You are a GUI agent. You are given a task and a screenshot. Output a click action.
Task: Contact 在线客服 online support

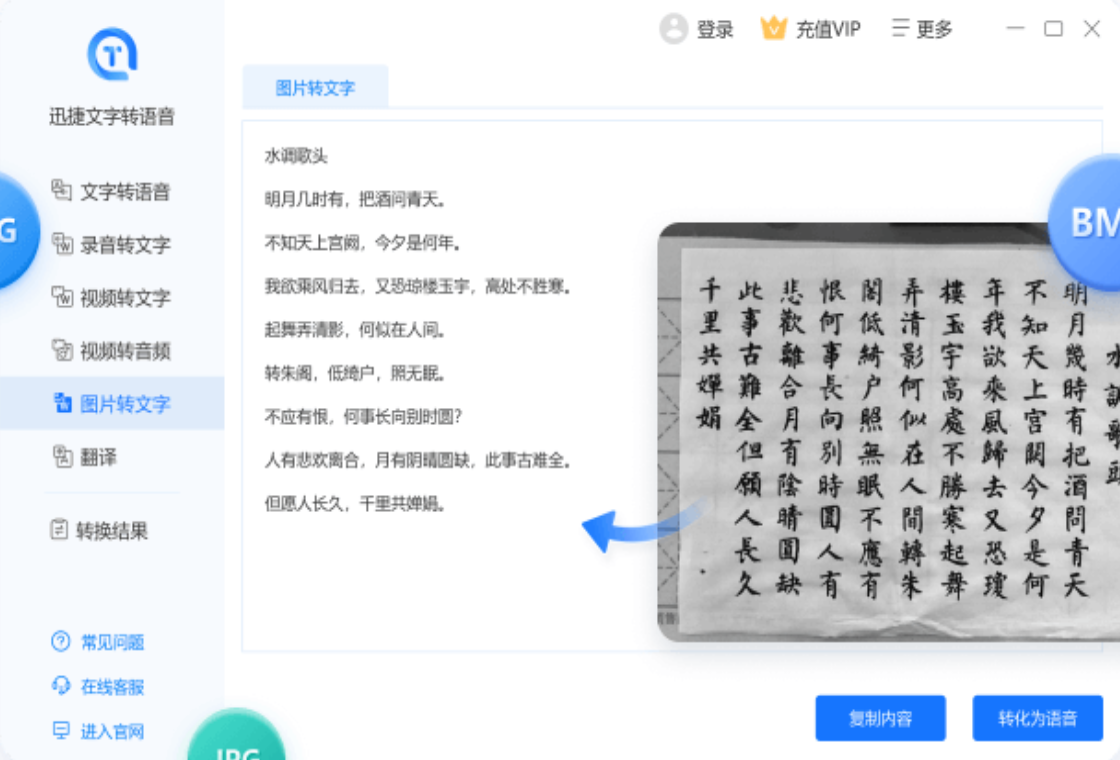click(102, 687)
